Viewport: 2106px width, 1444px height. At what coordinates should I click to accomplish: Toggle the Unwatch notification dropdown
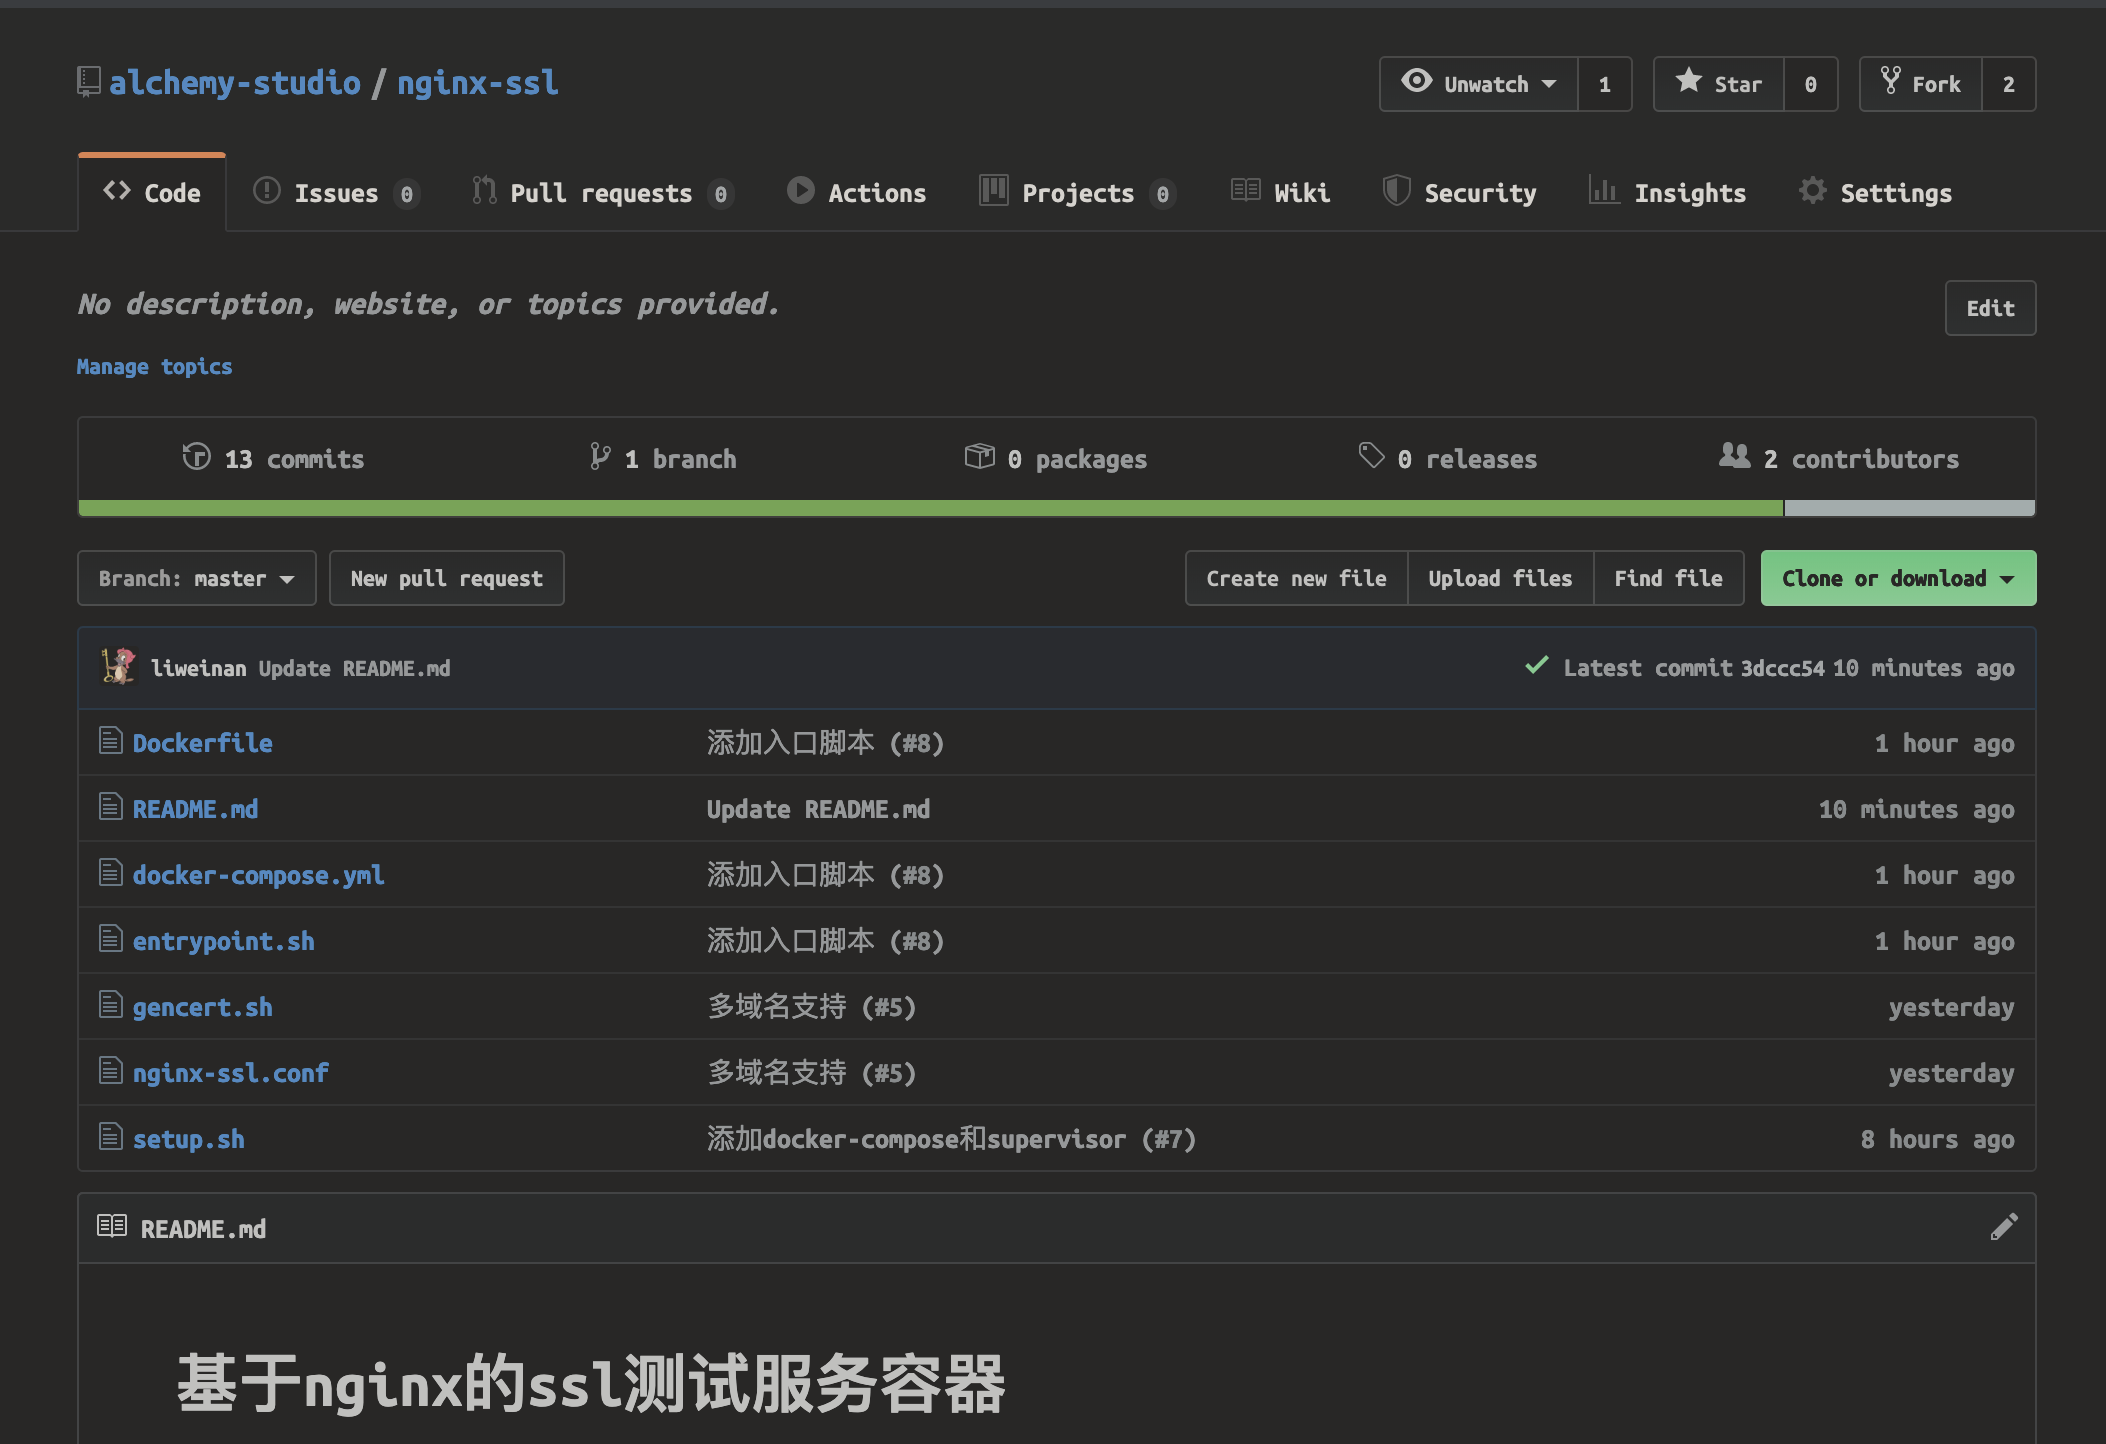[x=1479, y=84]
